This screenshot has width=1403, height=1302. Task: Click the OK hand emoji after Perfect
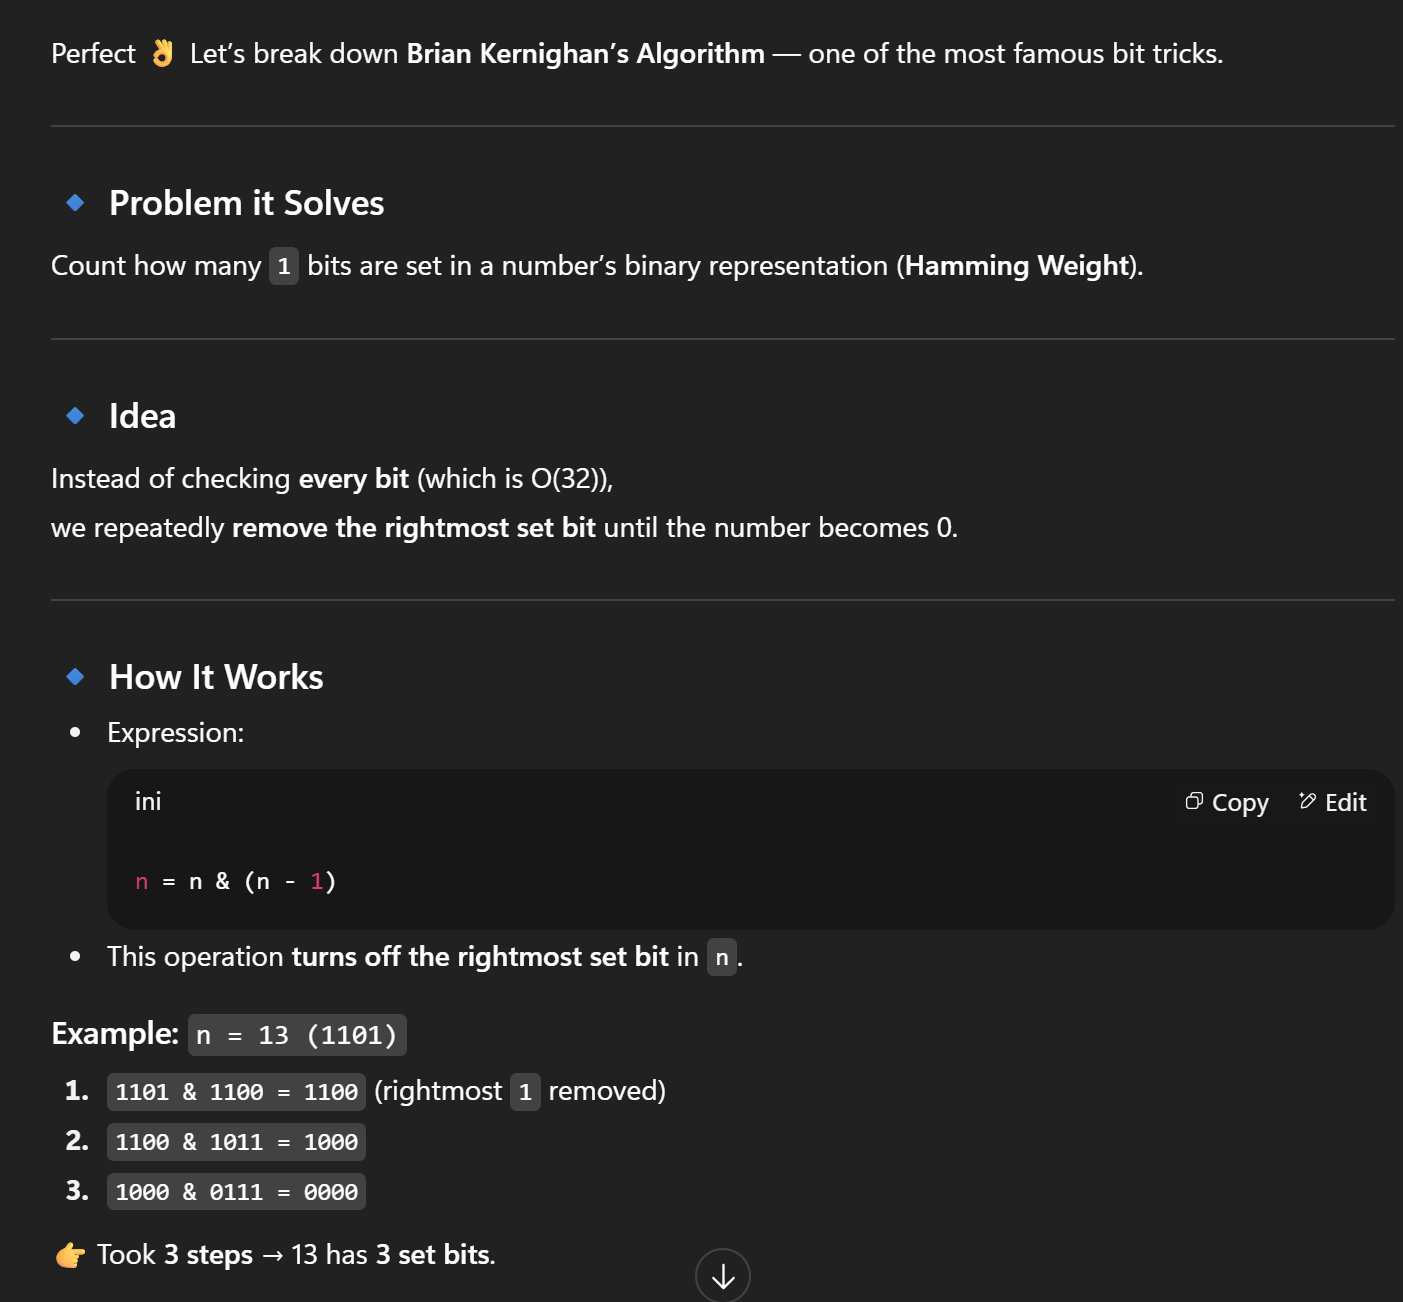[x=163, y=53]
